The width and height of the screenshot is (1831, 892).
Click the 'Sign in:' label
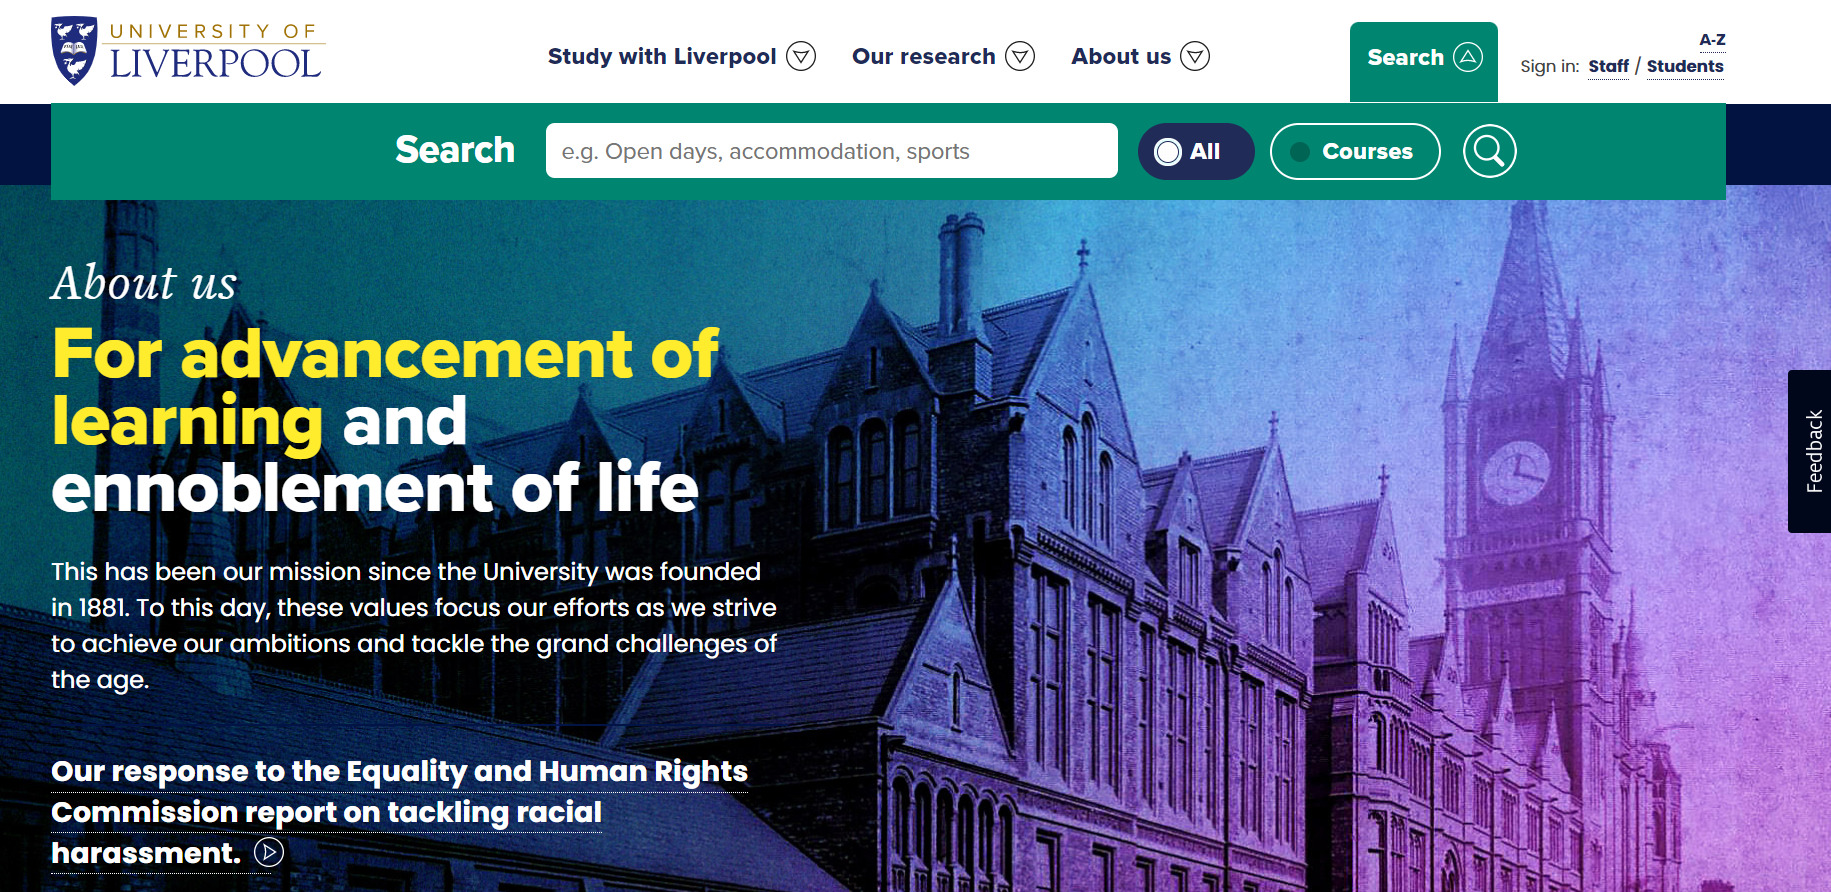[x=1549, y=66]
